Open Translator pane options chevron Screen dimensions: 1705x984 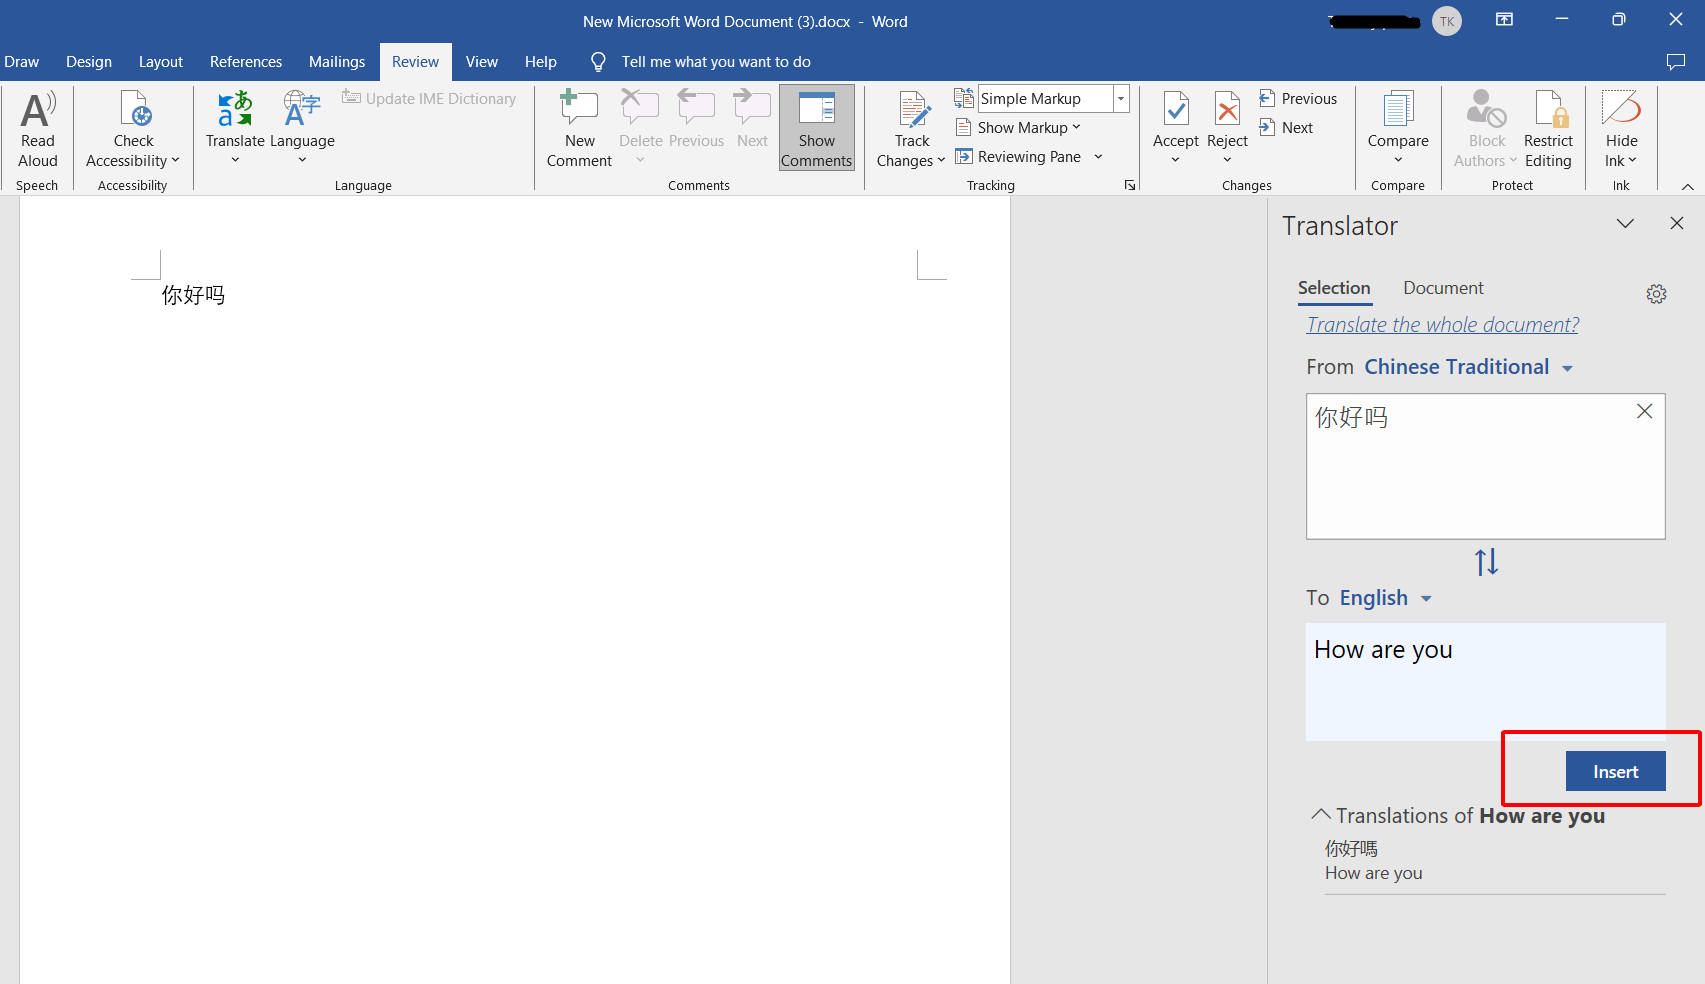[x=1625, y=224]
